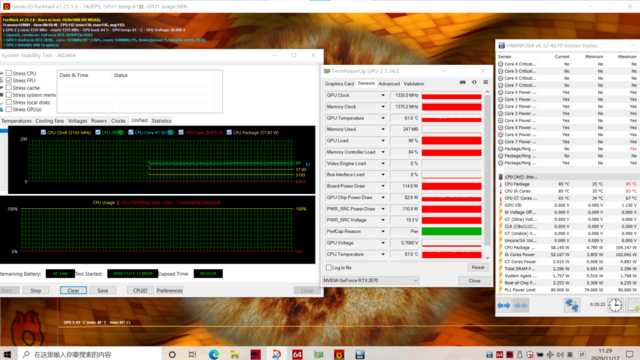Click GPU-Z screenshot camera icon
The height and width of the screenshot is (360, 640).
(x=462, y=82)
